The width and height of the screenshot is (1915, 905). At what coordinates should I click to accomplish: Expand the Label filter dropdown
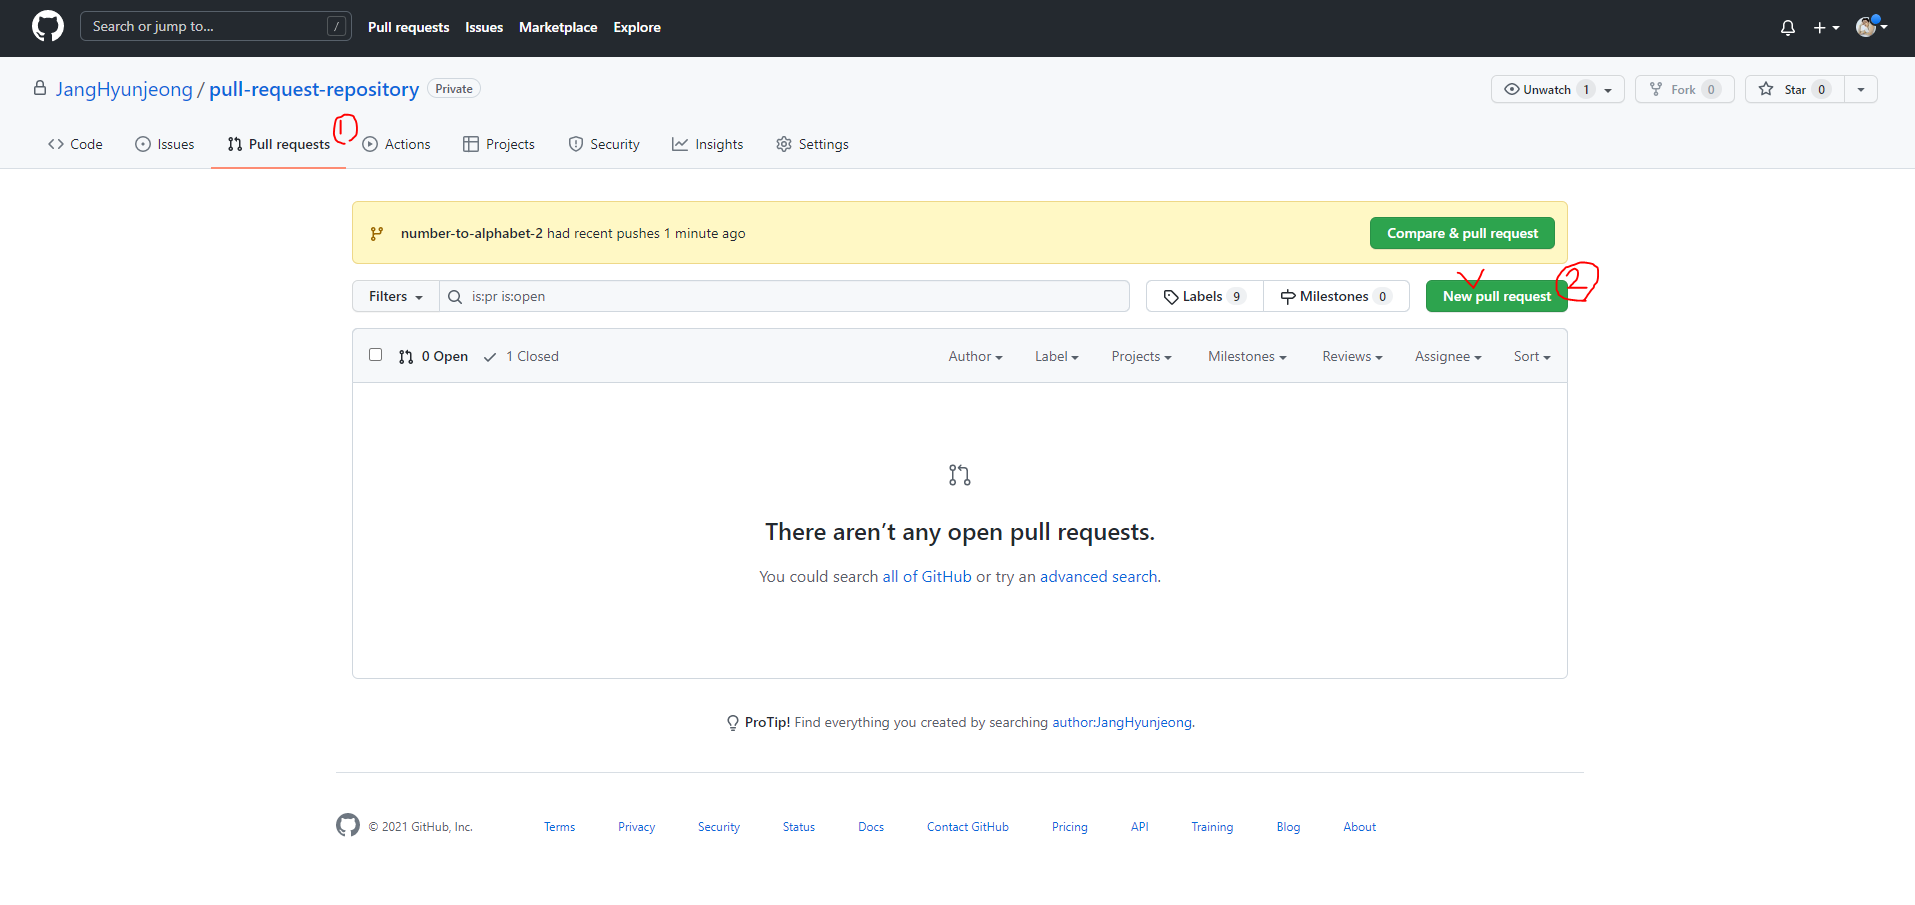(1056, 356)
